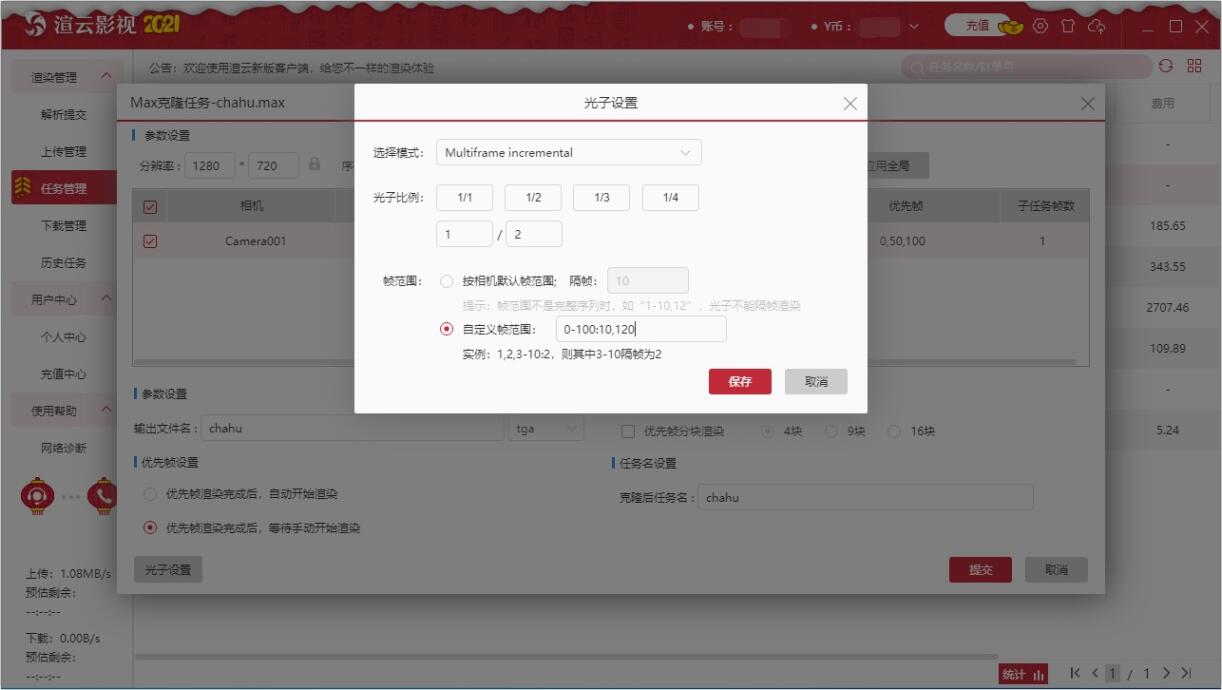
Task: Close the 光子设置 dialog with X
Action: coord(850,104)
